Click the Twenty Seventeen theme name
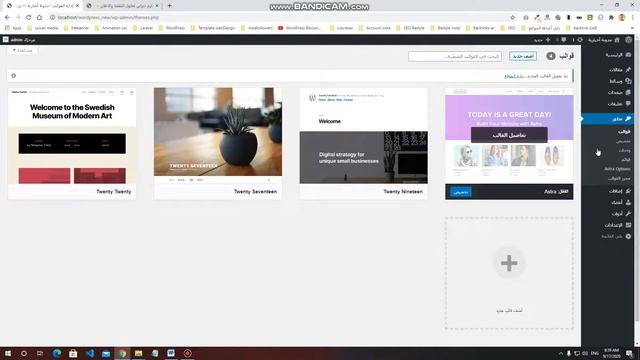This screenshot has width=640, height=360. 255,191
